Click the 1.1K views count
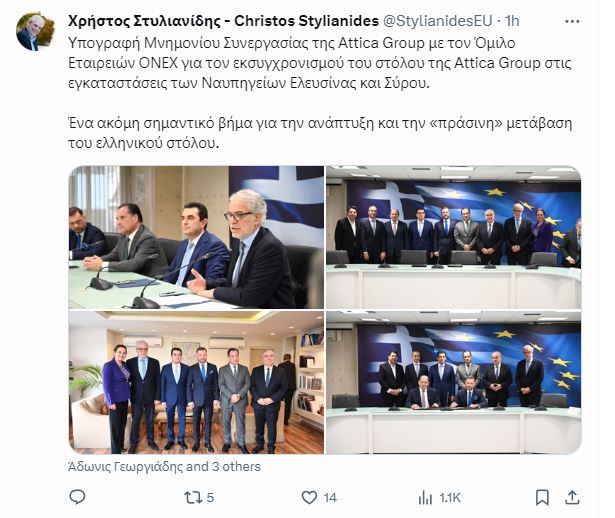615x518 pixels. 449,498
